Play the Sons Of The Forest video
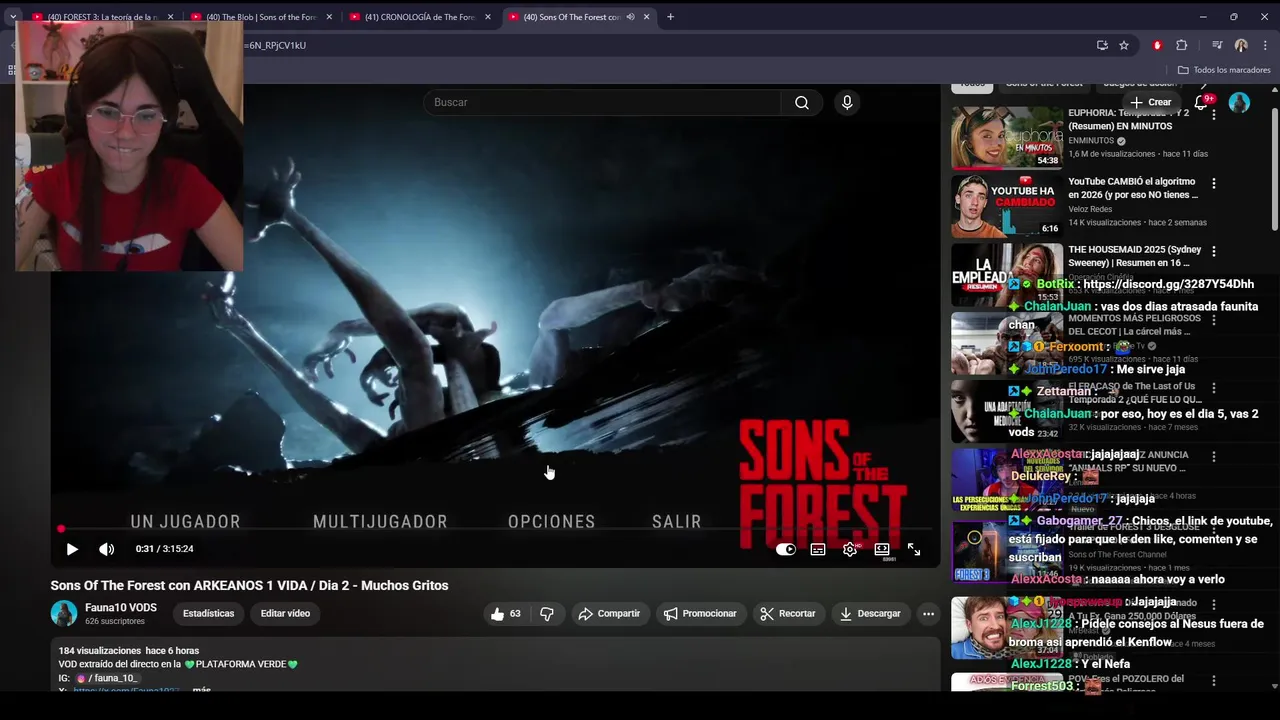1280x720 pixels. (72, 549)
